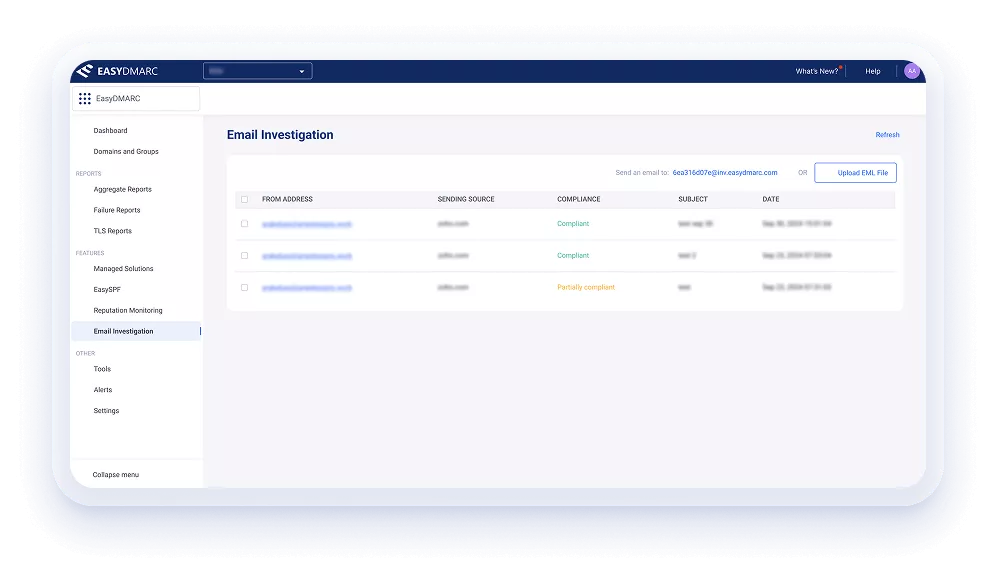Open the Dashboard page
Viewport: 996px width, 578px height.
(110, 130)
